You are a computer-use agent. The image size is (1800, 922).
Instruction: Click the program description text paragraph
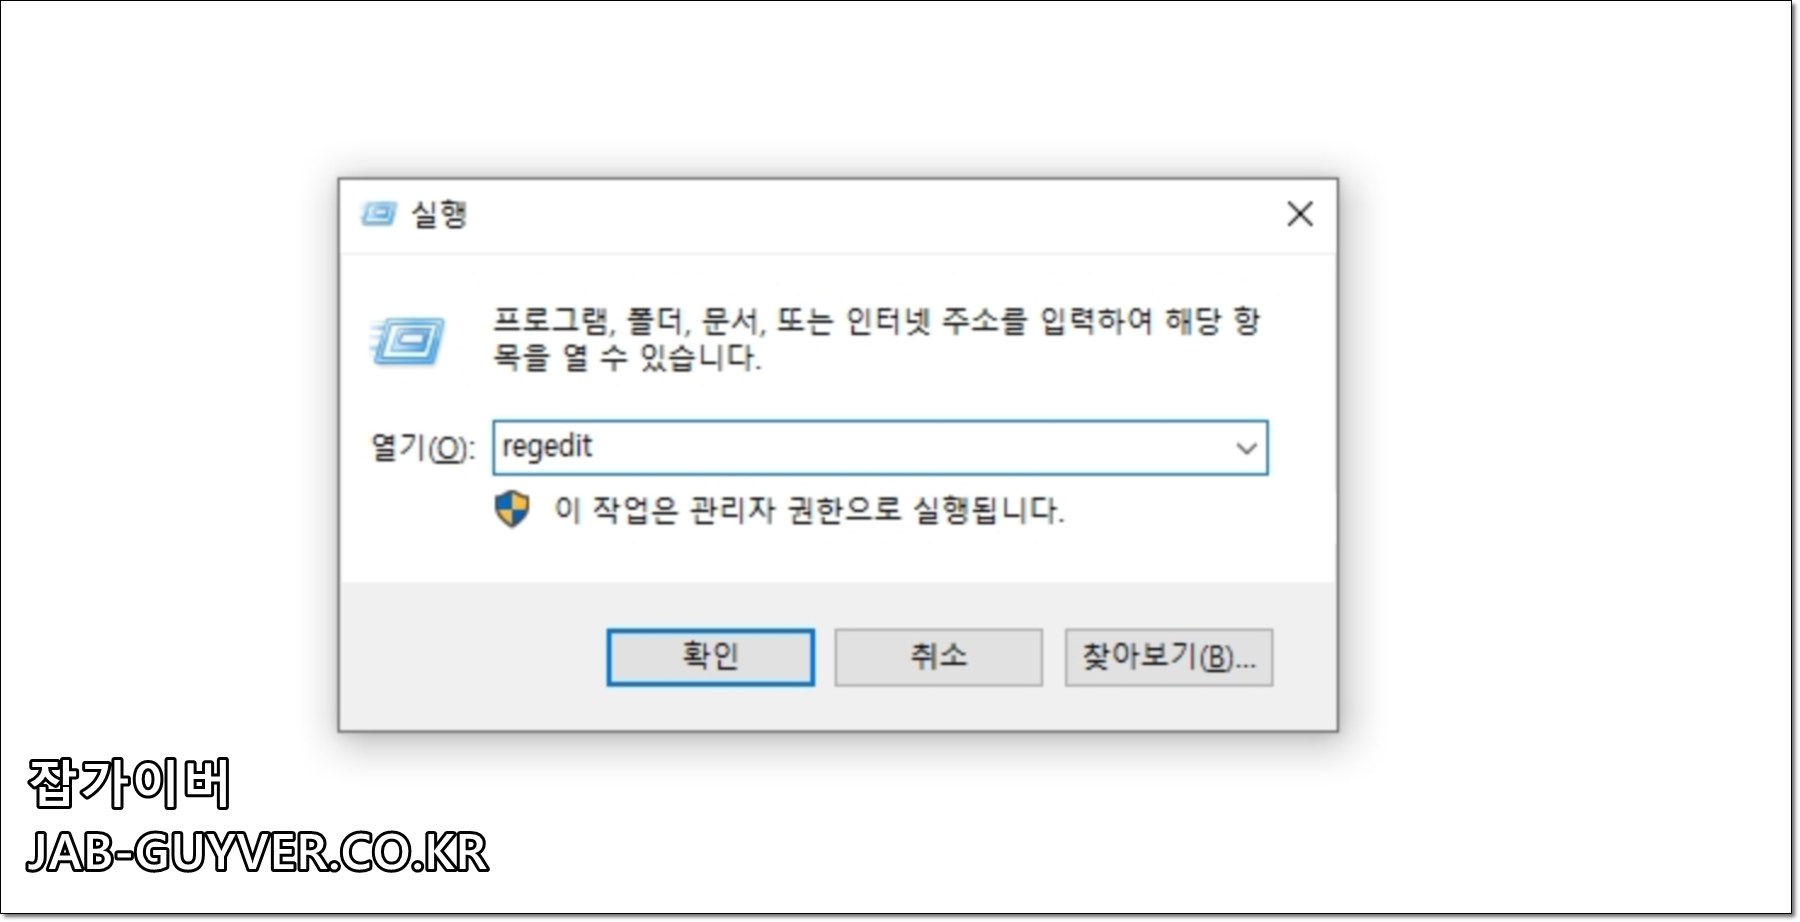point(876,339)
